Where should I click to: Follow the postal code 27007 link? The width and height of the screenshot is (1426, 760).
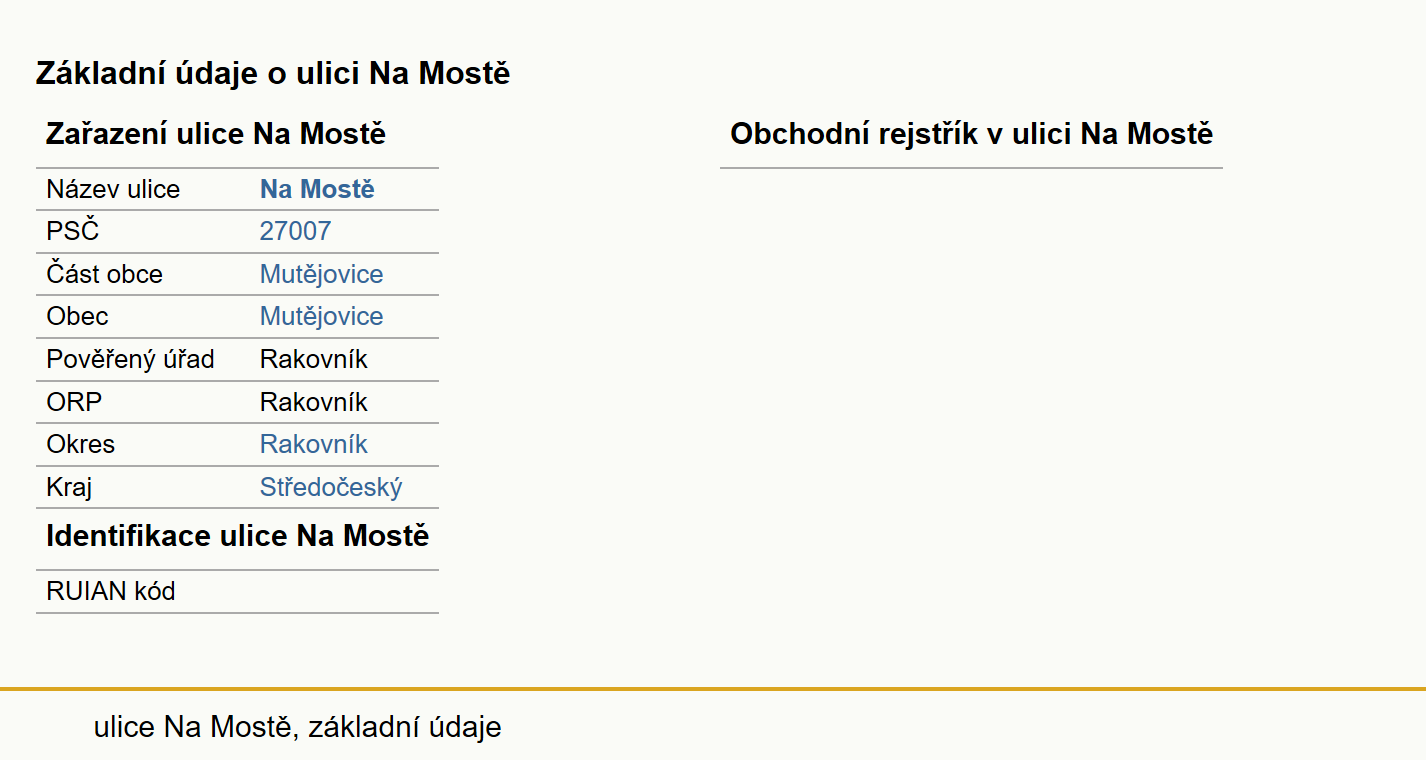tap(295, 232)
